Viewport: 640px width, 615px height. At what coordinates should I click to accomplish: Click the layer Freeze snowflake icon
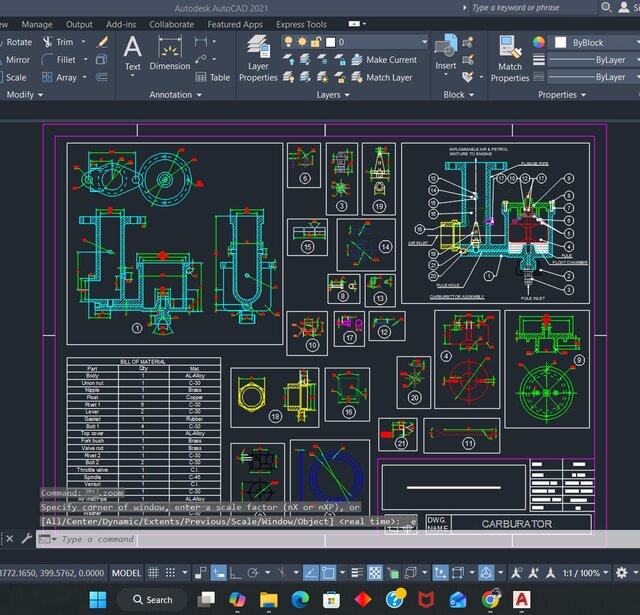click(322, 60)
